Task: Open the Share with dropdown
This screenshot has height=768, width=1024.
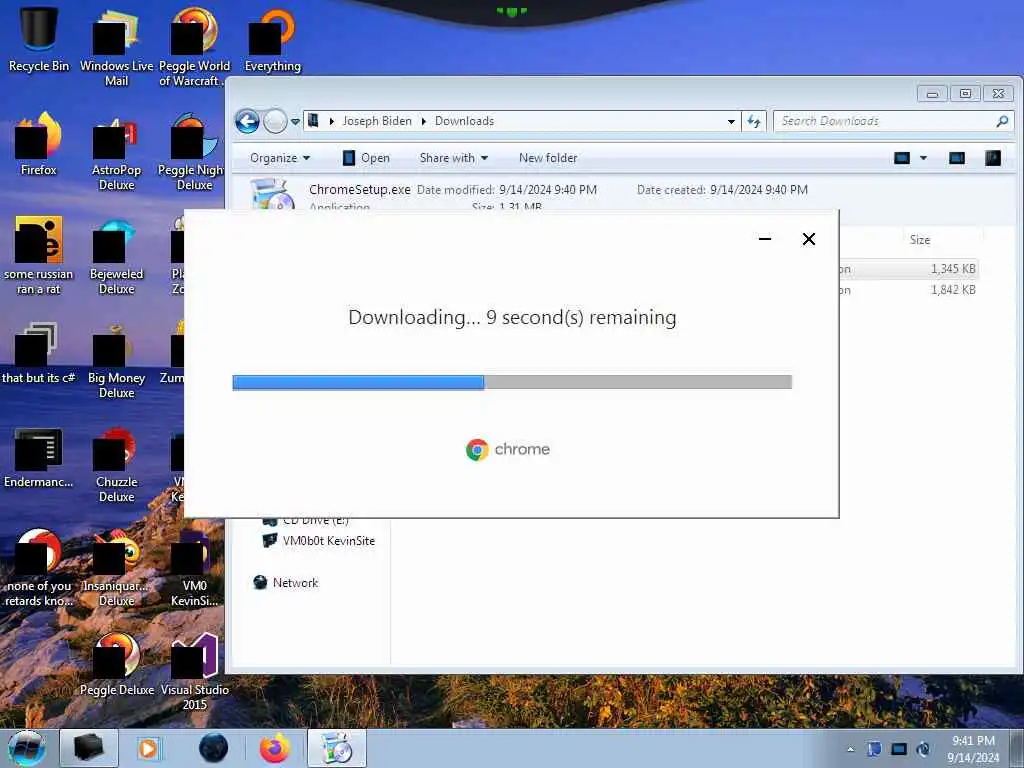Action: tap(454, 158)
